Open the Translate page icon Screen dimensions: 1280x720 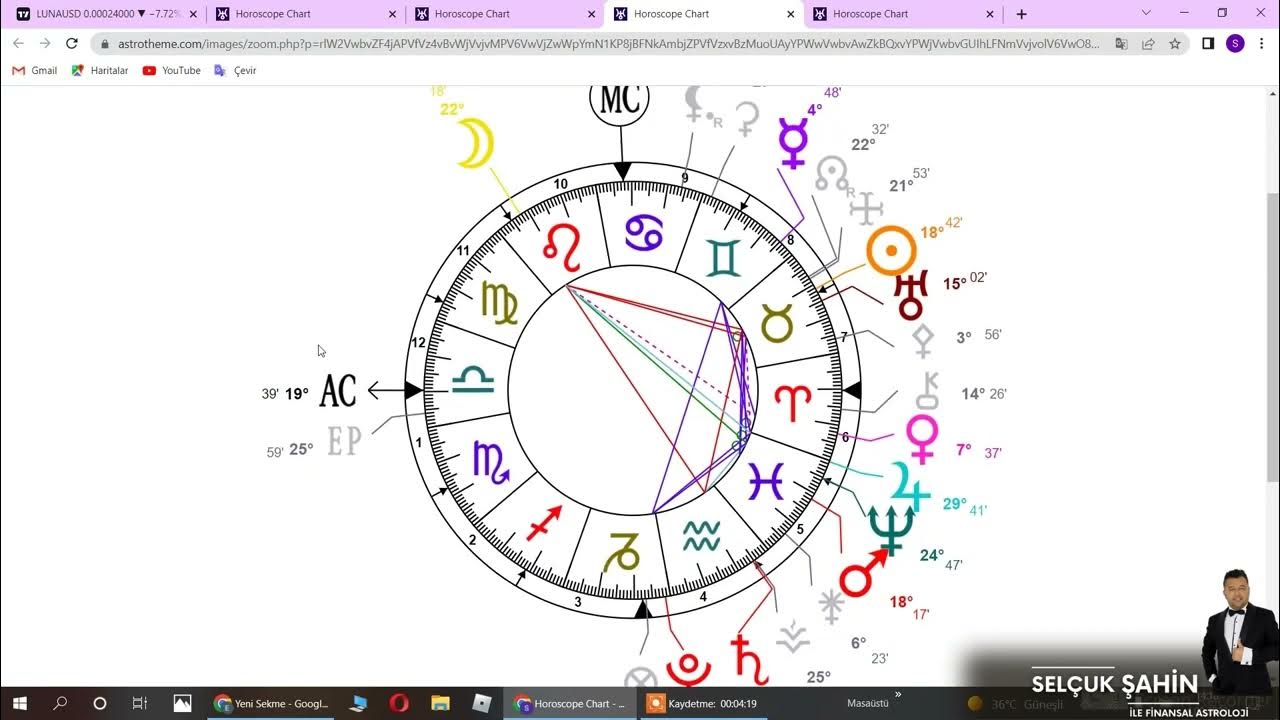coord(1121,44)
